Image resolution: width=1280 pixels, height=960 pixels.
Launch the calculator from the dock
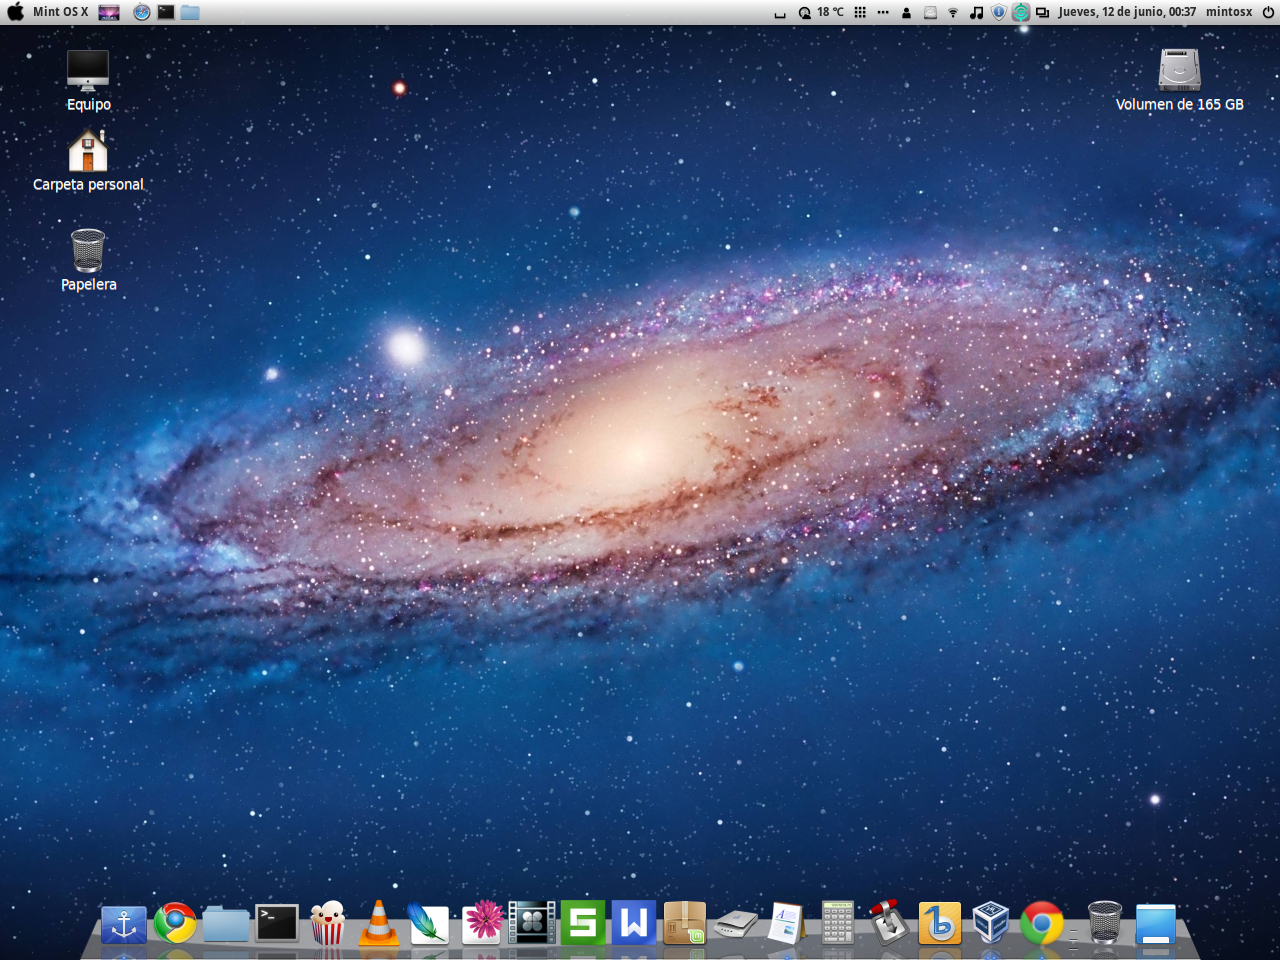click(x=838, y=922)
